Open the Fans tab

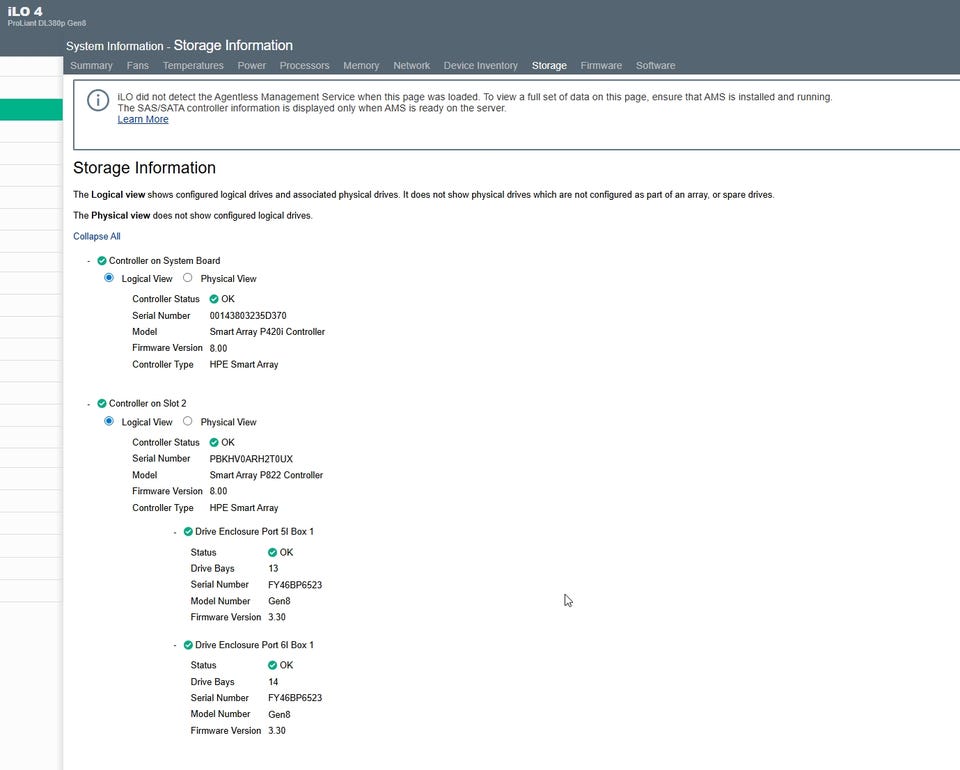138,65
